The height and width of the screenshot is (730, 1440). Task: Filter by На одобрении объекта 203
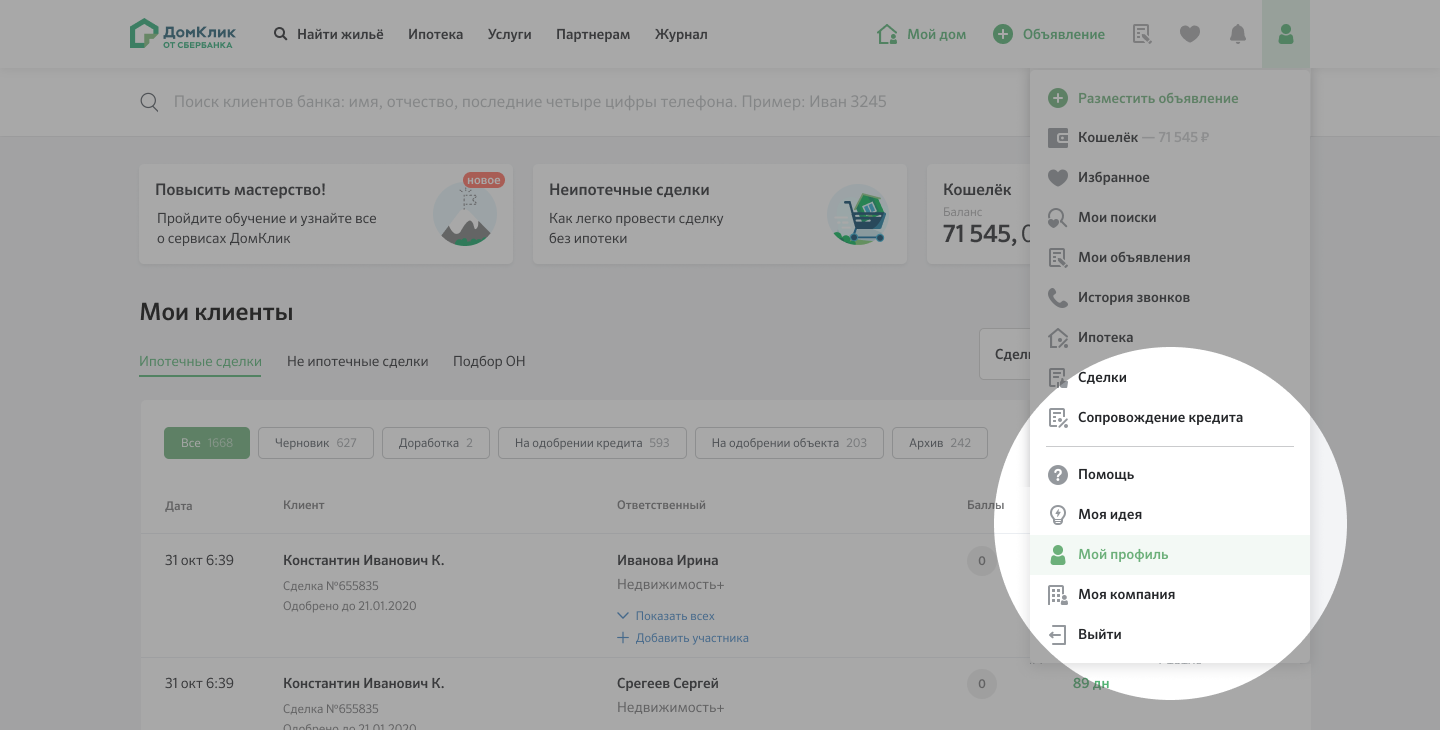click(x=789, y=443)
